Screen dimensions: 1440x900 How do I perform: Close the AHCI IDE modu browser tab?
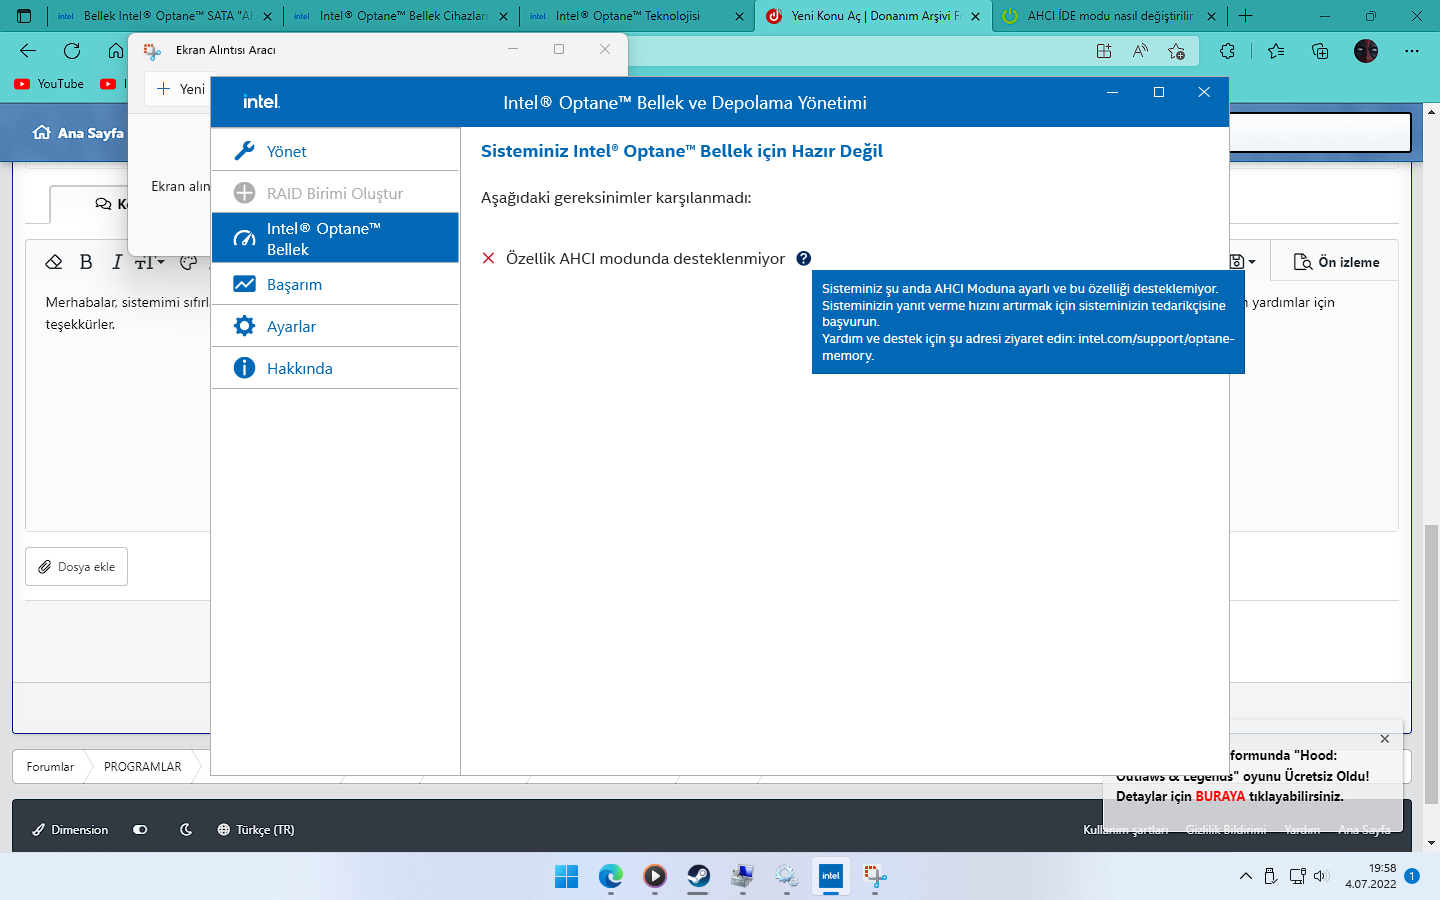1211,16
